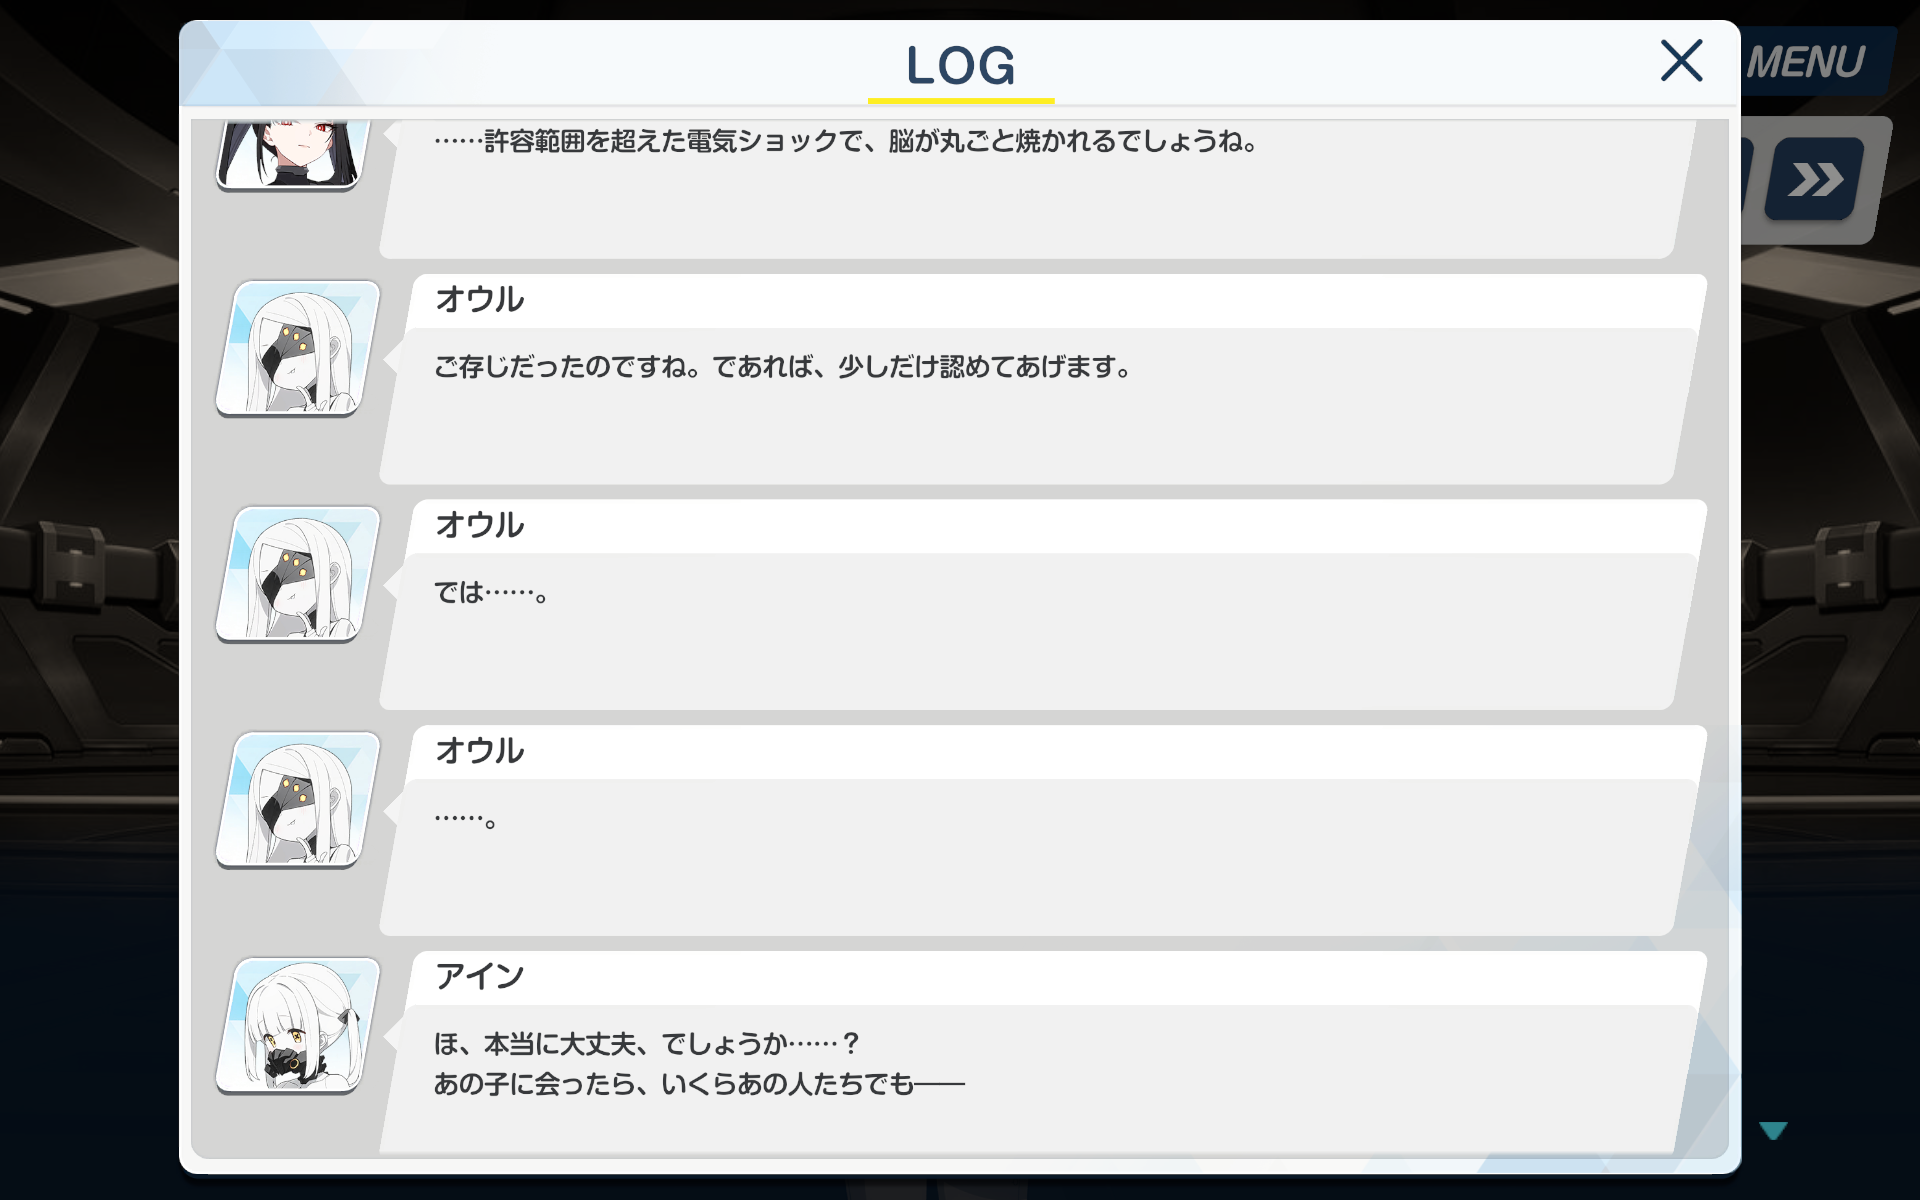This screenshot has height=1200, width=1920.
Task: Click the first オウル name label
Action: click(479, 299)
